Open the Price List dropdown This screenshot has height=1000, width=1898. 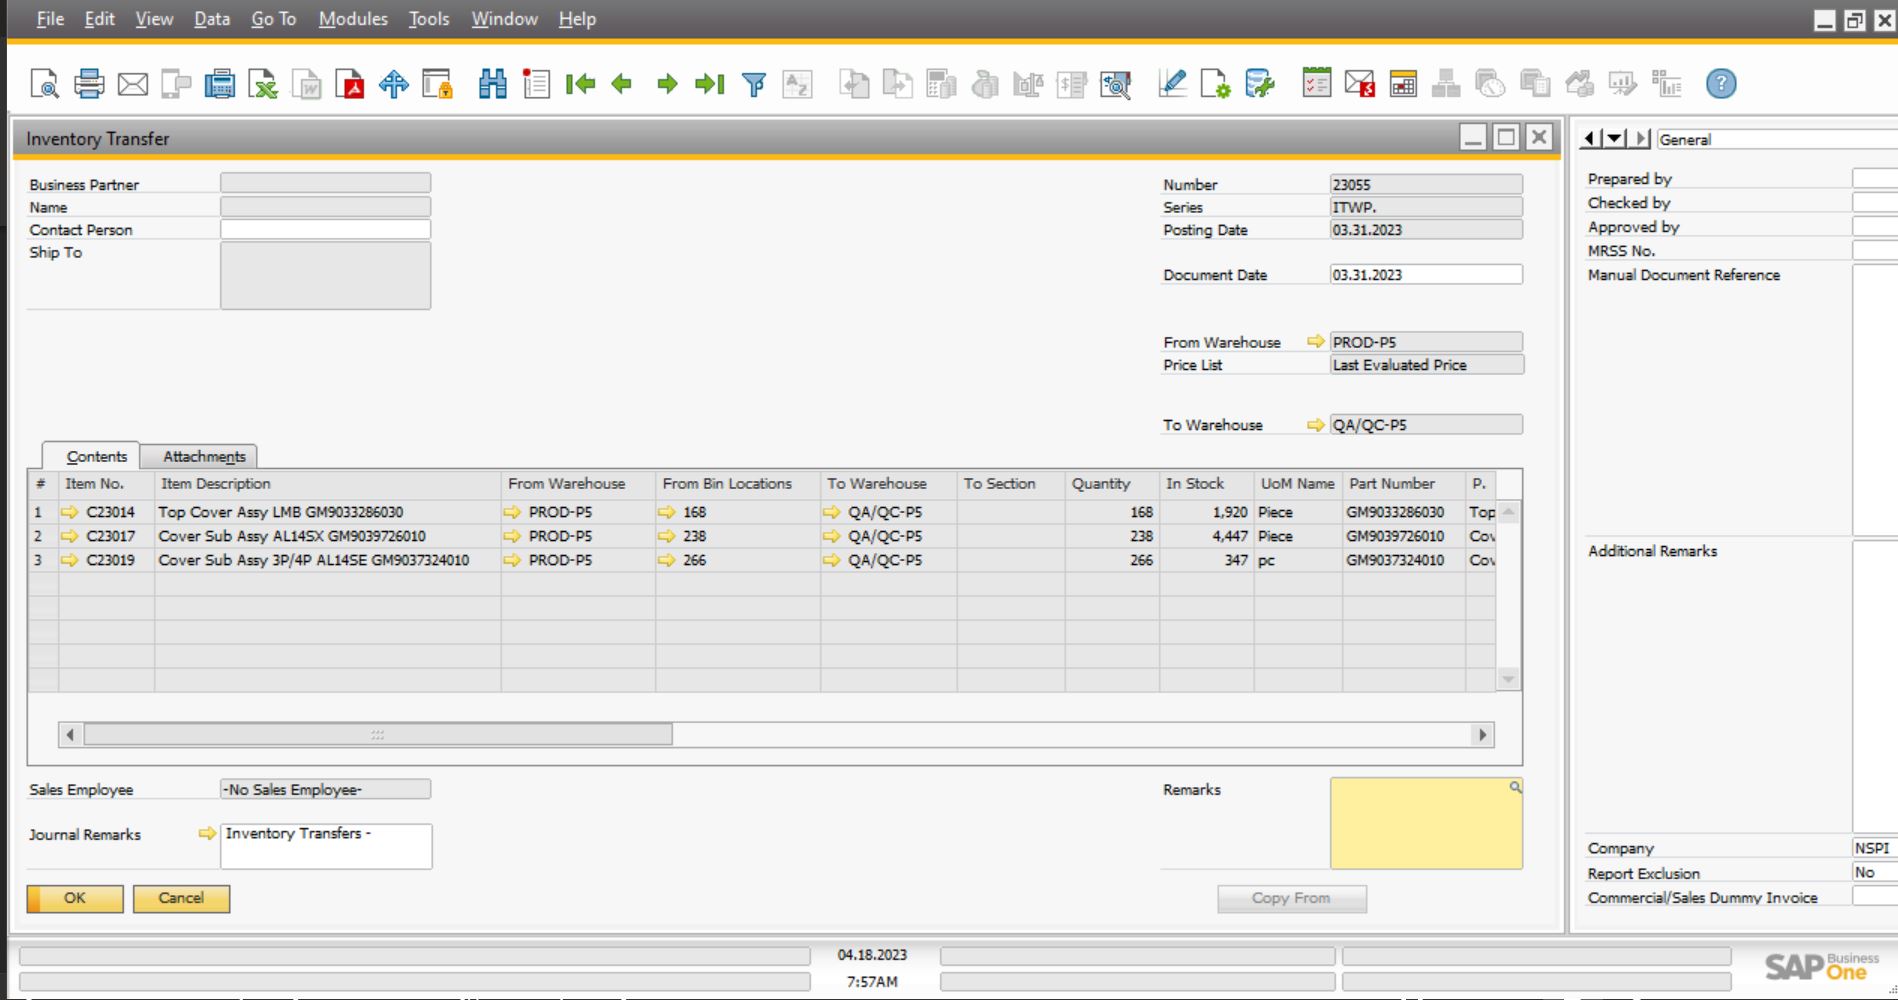pyautogui.click(x=1426, y=365)
